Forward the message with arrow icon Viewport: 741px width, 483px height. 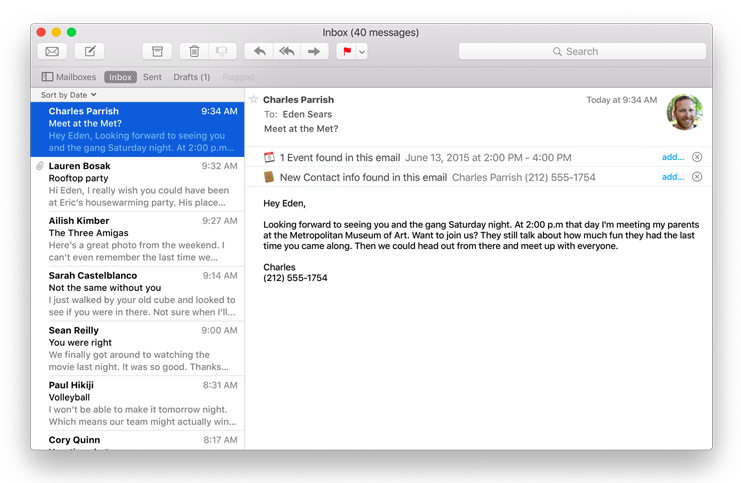click(313, 51)
